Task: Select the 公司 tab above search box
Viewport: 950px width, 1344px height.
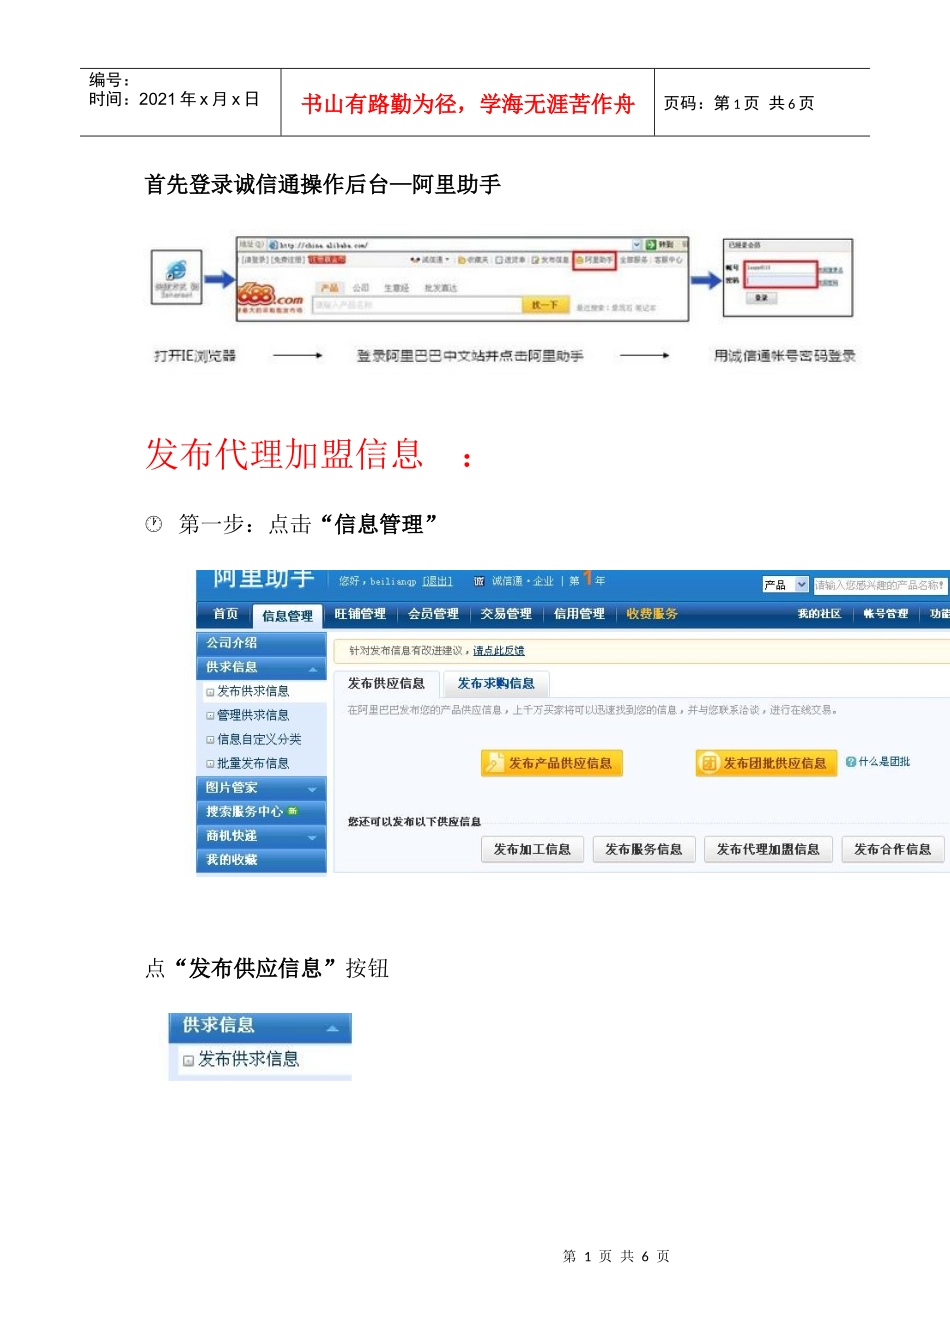Action: [x=361, y=288]
